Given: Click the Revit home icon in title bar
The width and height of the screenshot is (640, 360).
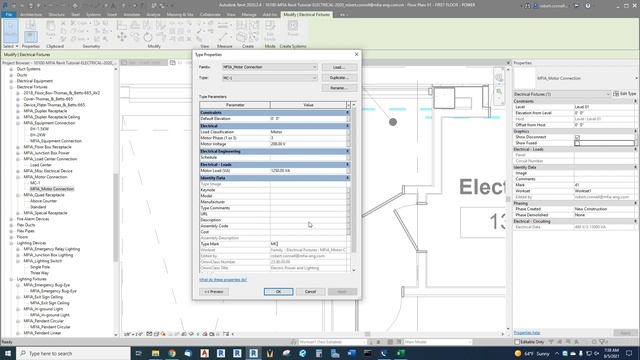Looking at the screenshot, I should tap(5, 6).
